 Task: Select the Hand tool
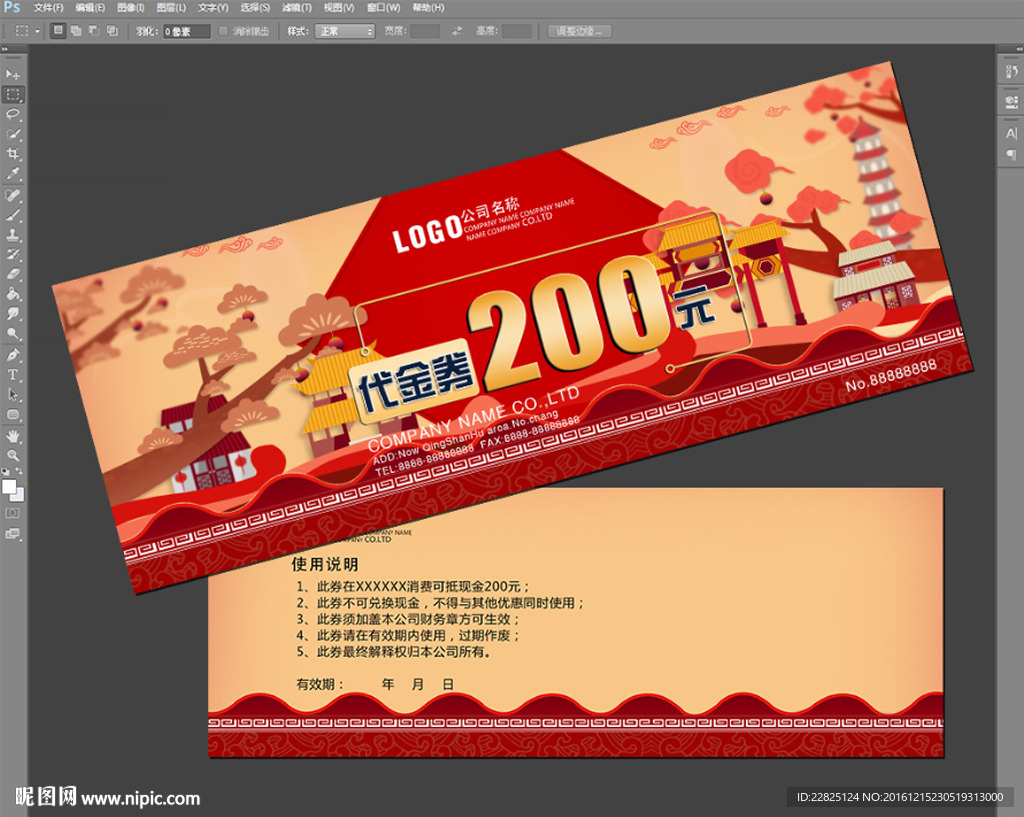click(13, 436)
